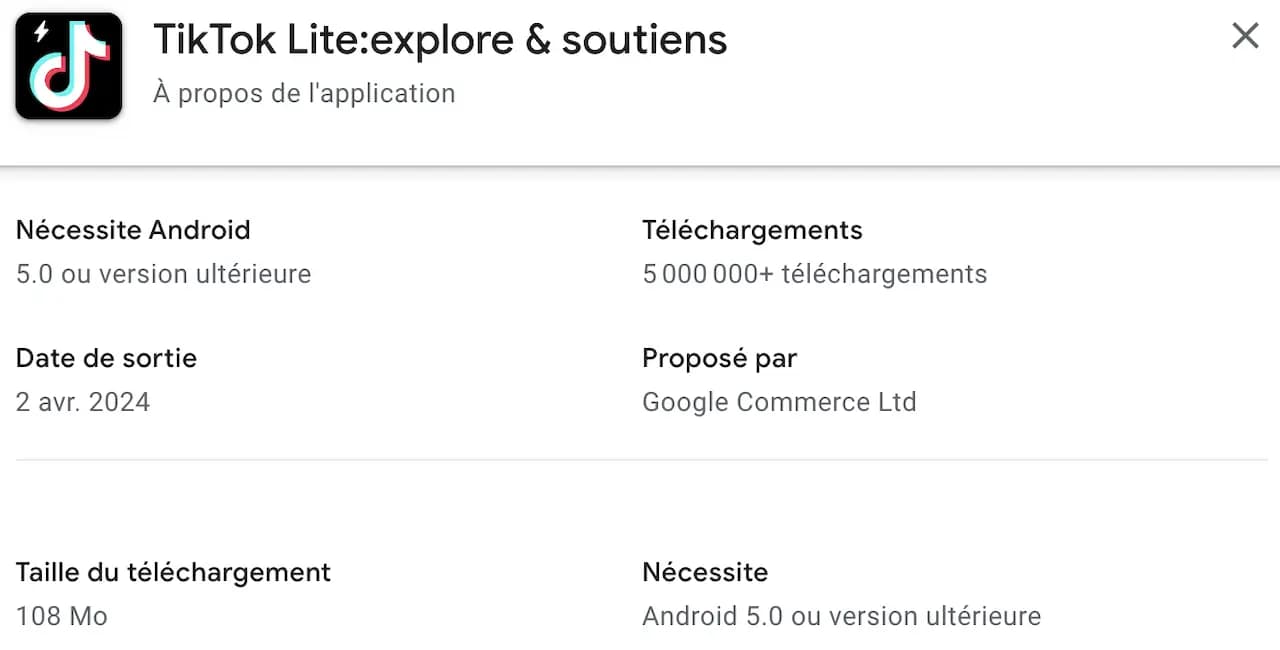Image resolution: width=1280 pixels, height=650 pixels.
Task: Select the "5.0 ou version ultérieure" text
Action: tap(163, 273)
